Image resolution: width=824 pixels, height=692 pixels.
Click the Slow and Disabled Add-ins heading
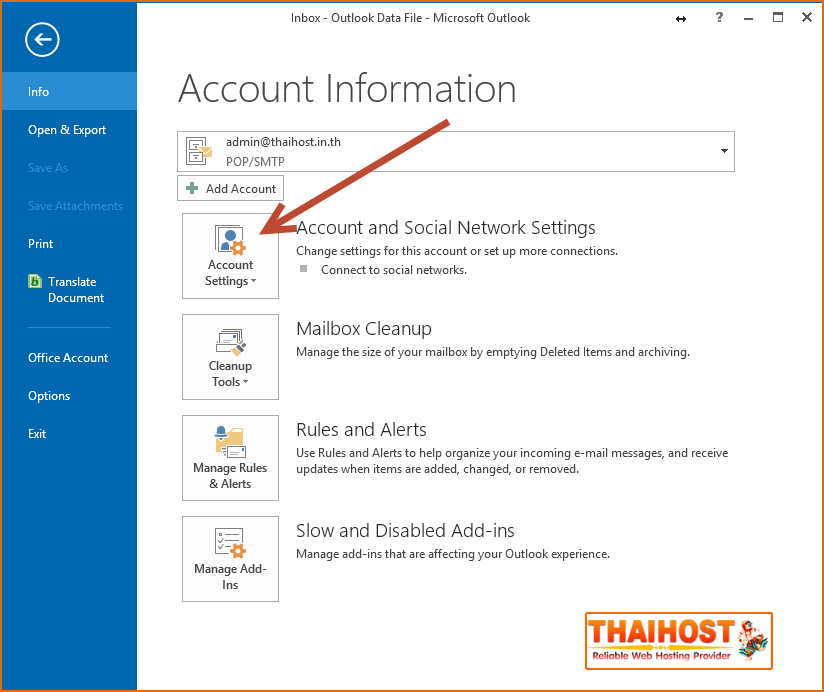pyautogui.click(x=405, y=531)
